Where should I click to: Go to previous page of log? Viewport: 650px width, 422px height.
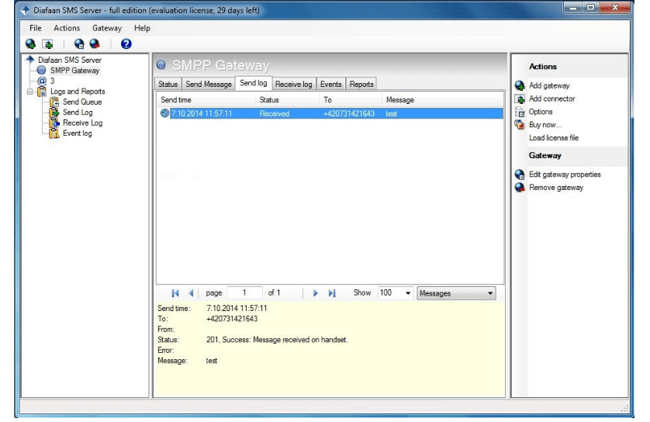pos(191,293)
